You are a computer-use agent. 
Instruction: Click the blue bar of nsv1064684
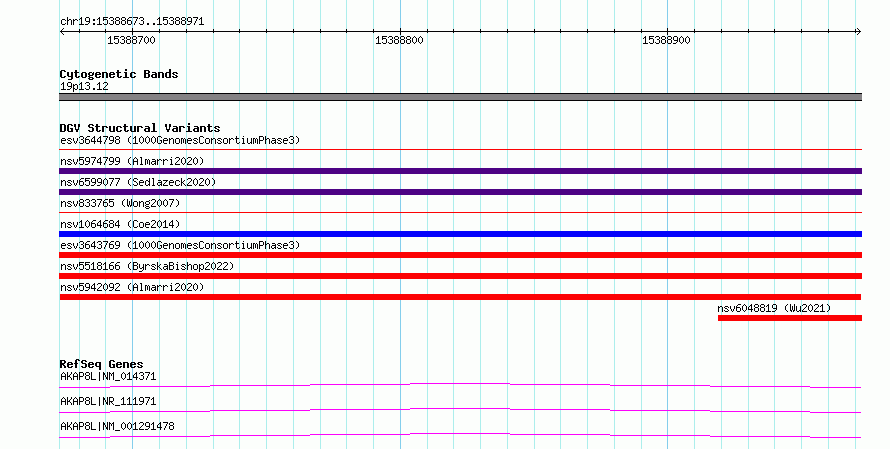460,234
